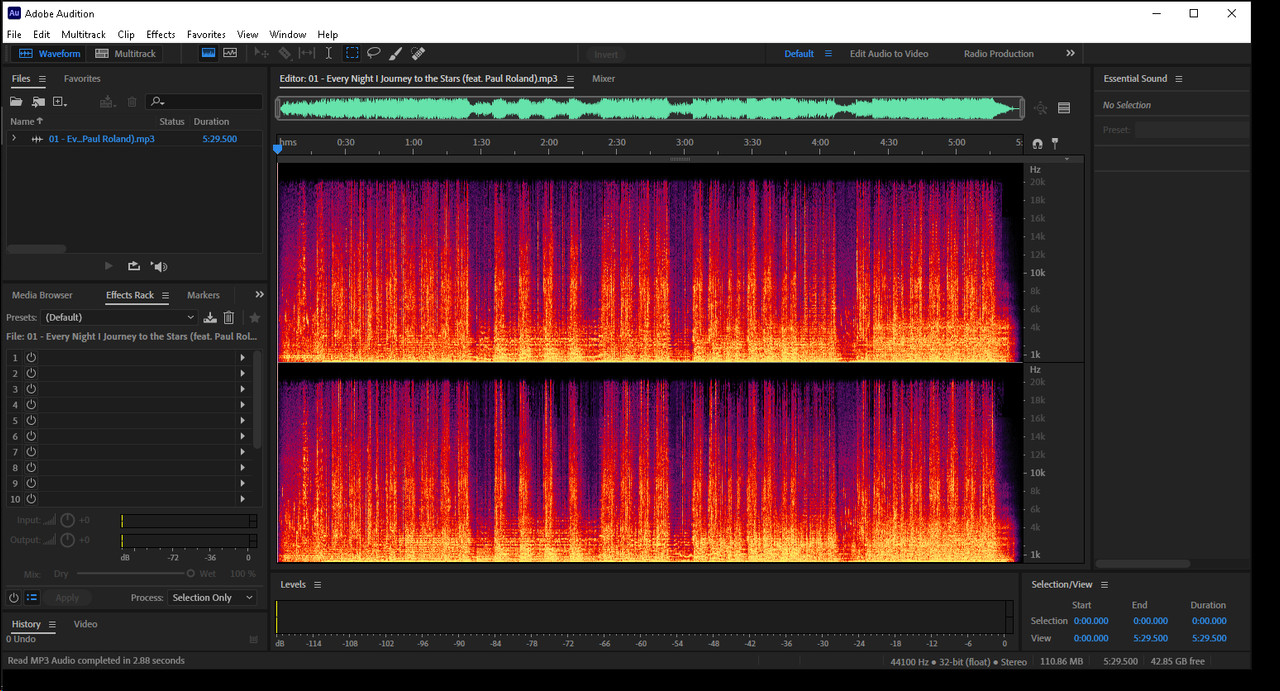
Task: Click the marker pin icon beside the timeline
Action: pos(1055,144)
